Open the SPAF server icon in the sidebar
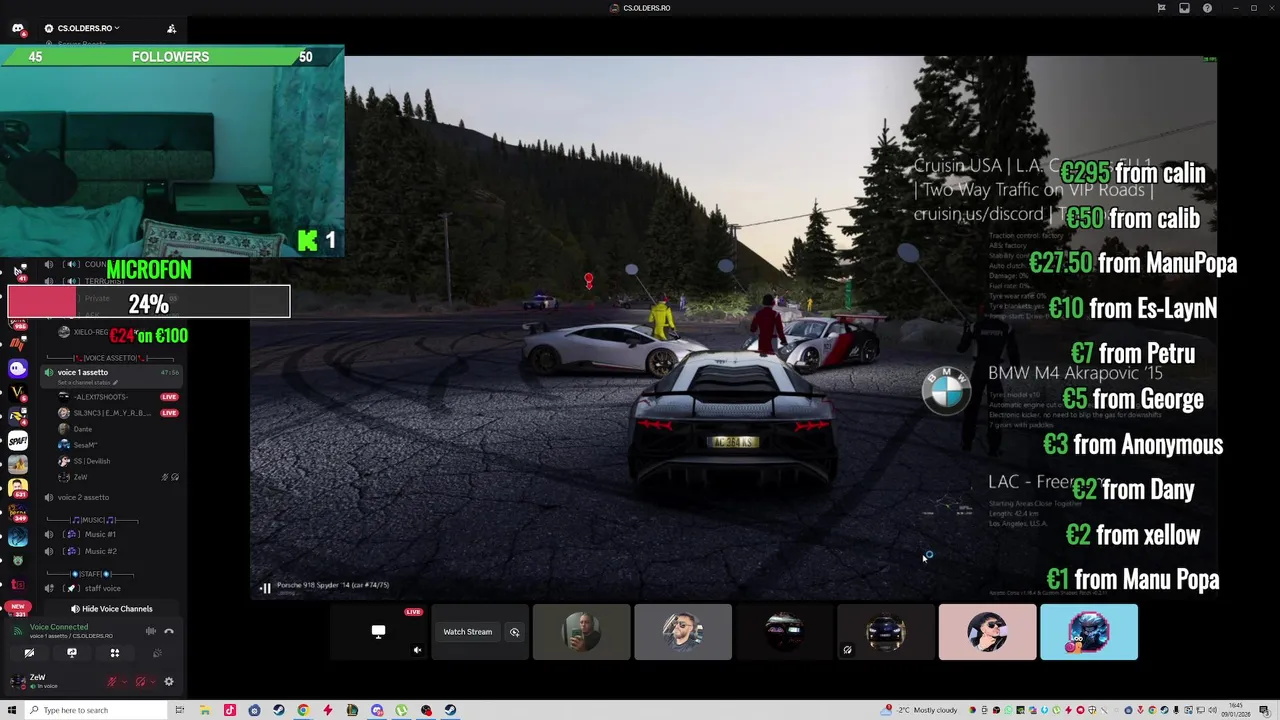 tap(17, 440)
